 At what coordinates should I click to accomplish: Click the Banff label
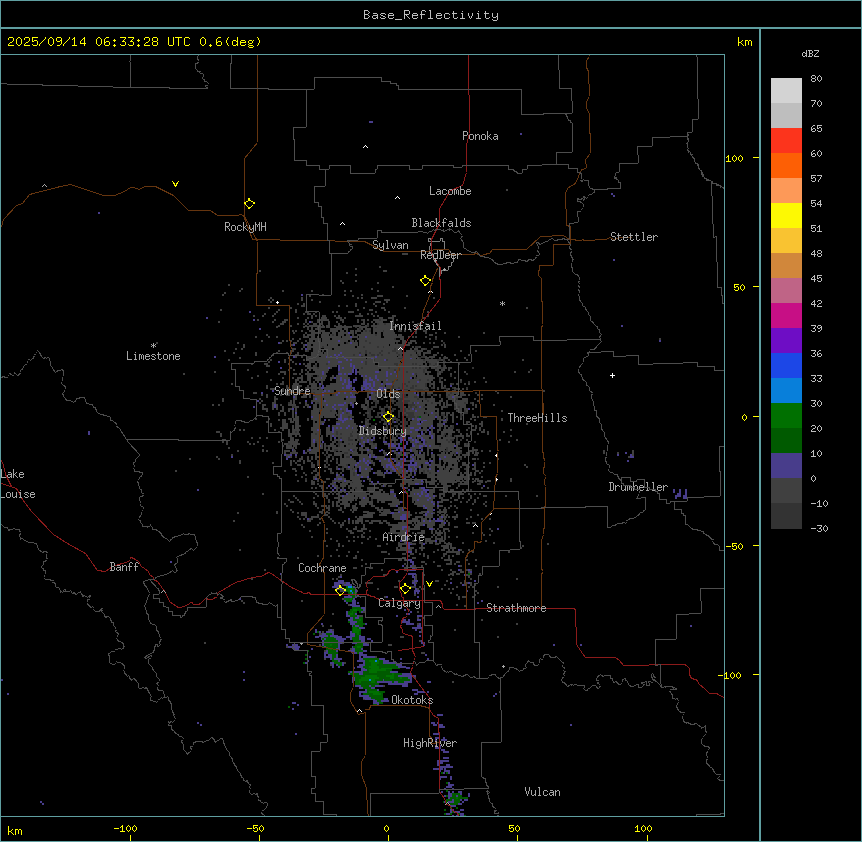pos(124,567)
